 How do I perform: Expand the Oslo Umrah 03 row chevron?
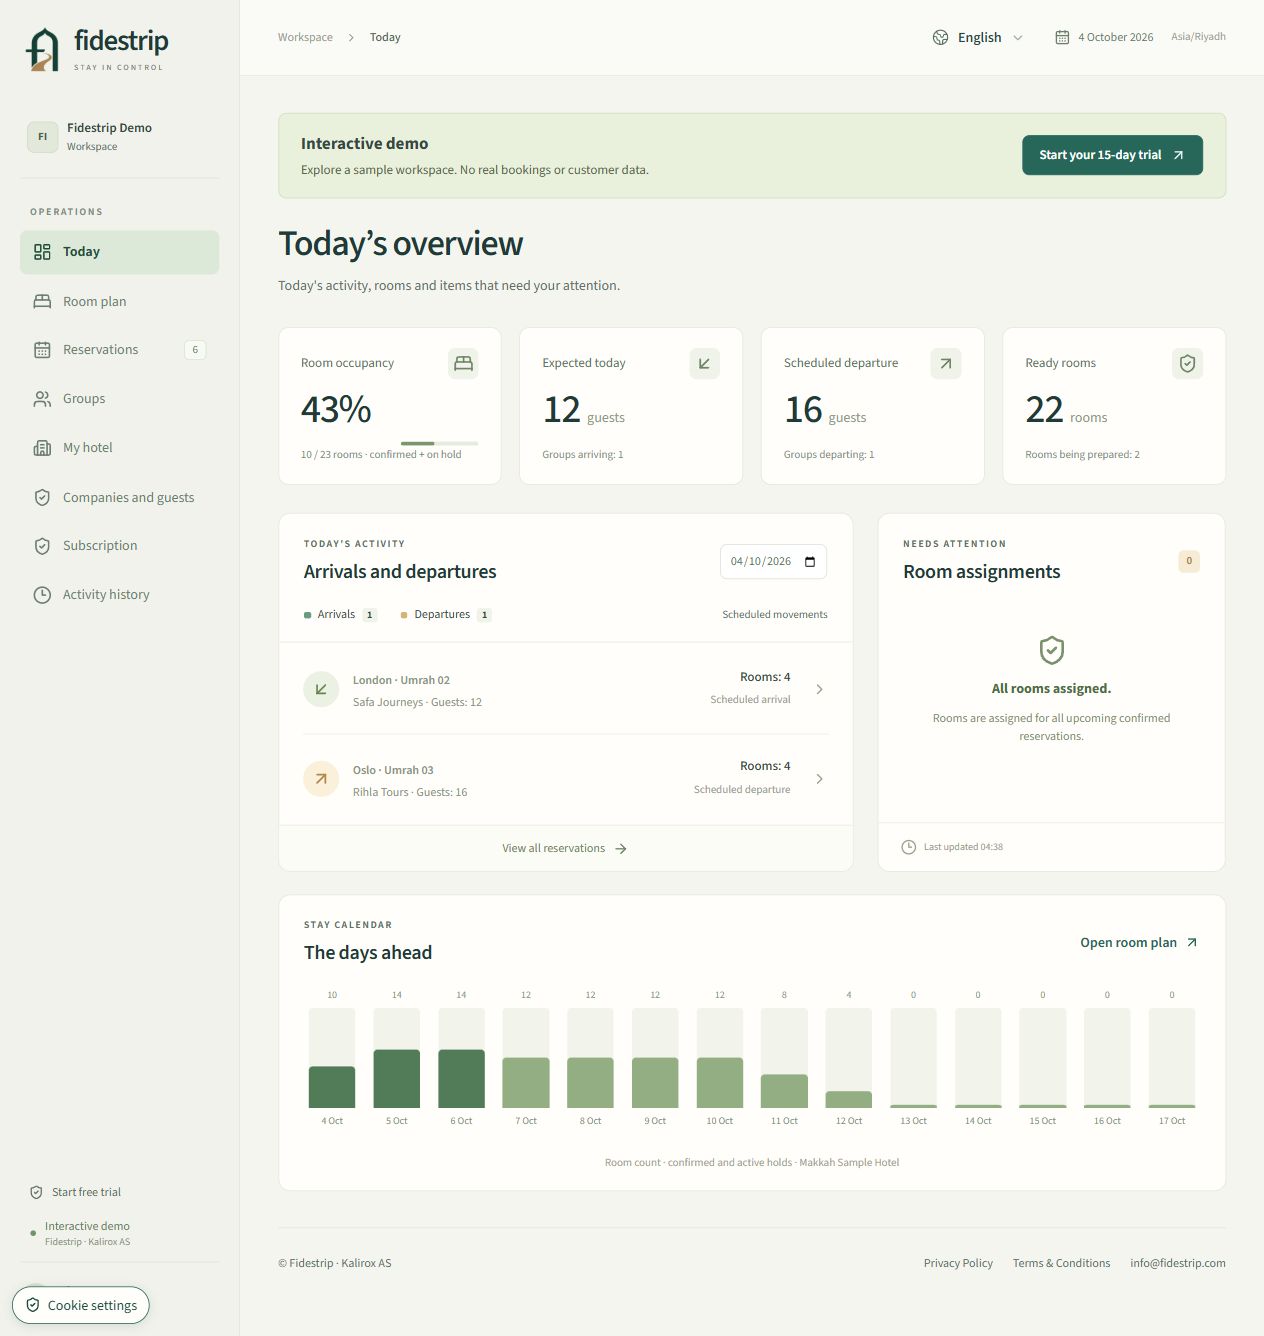(819, 779)
